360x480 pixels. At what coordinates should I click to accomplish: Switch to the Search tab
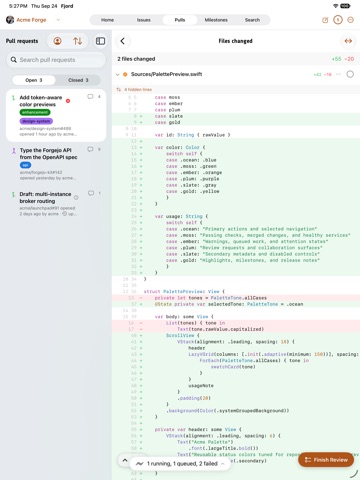pos(252,20)
